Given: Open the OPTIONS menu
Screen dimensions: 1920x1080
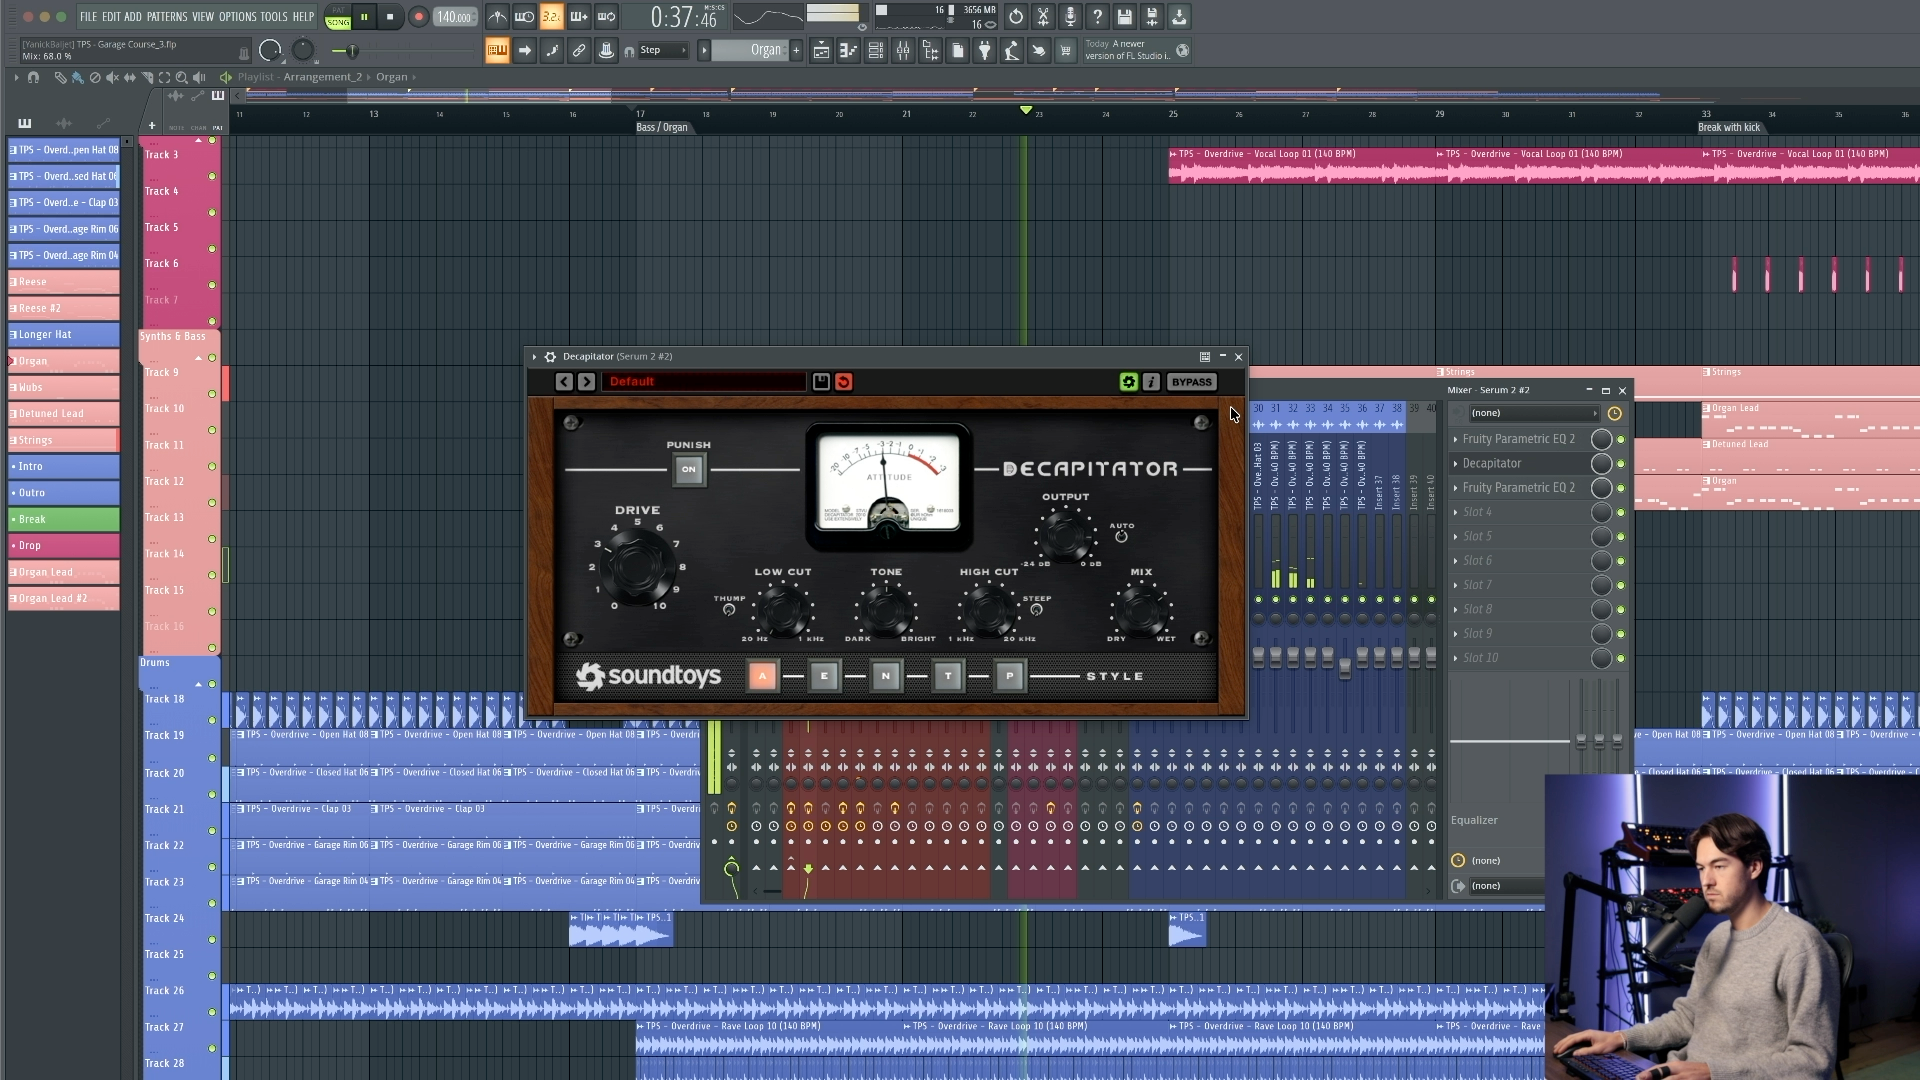Looking at the screenshot, I should pyautogui.click(x=236, y=17).
